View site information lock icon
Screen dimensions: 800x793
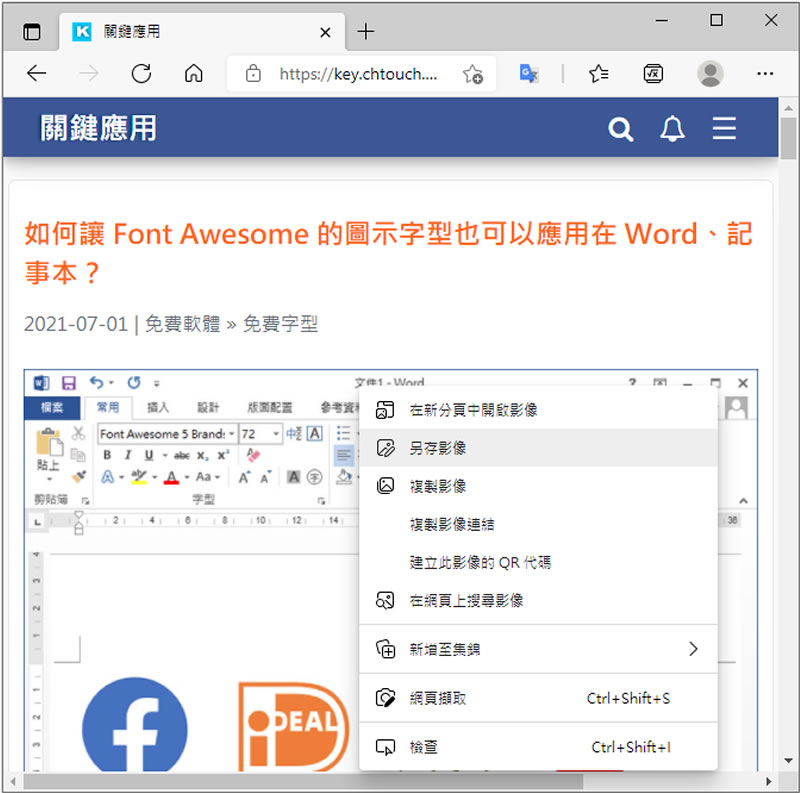coord(253,73)
